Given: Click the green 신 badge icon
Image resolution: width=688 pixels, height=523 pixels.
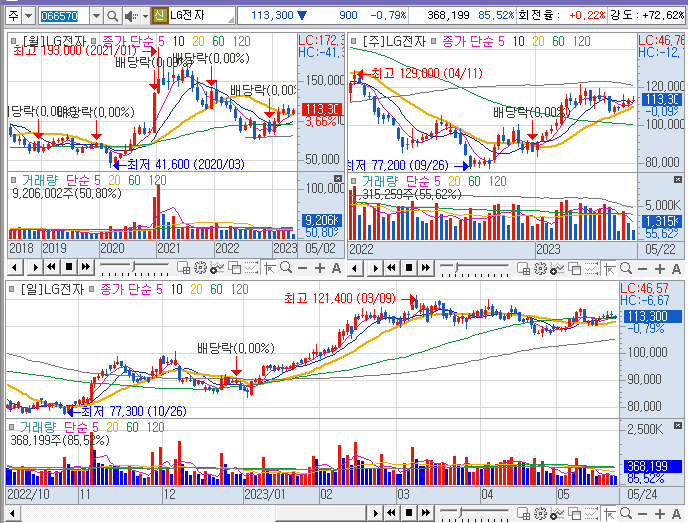Looking at the screenshot, I should pos(159,16).
